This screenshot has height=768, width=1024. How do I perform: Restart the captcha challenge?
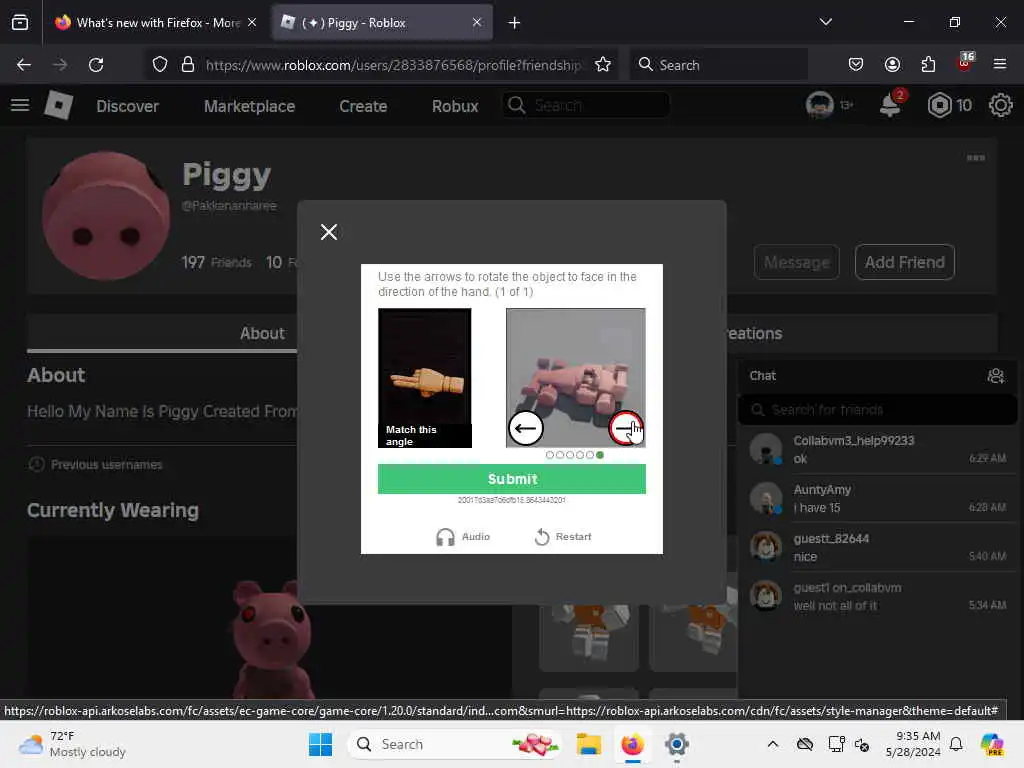(x=563, y=537)
